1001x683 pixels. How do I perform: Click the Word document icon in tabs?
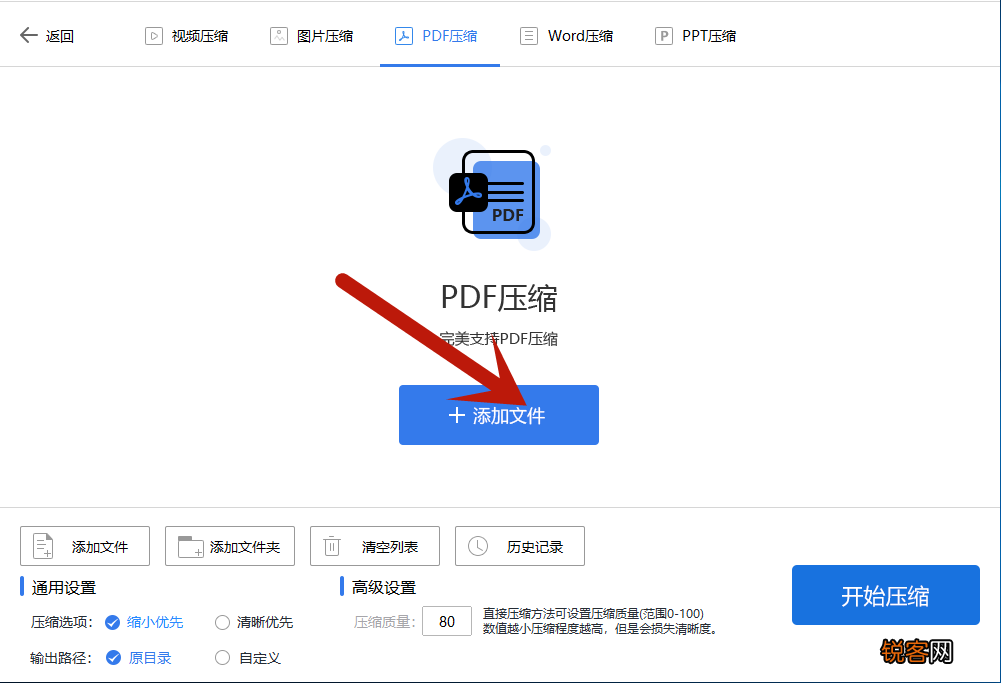tap(529, 36)
